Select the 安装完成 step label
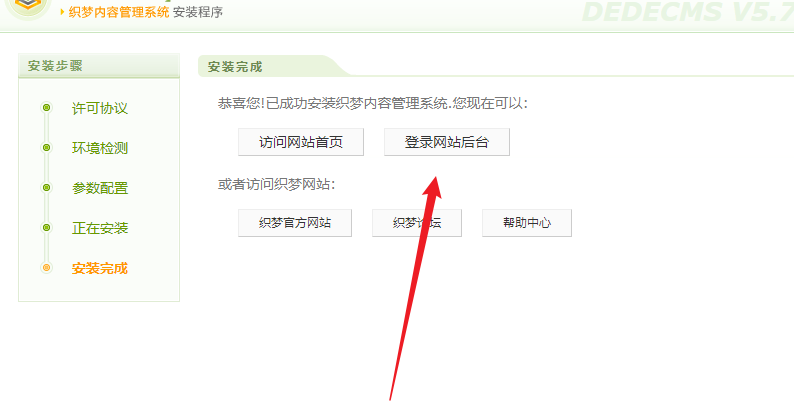Image resolution: width=794 pixels, height=409 pixels. (x=100, y=268)
